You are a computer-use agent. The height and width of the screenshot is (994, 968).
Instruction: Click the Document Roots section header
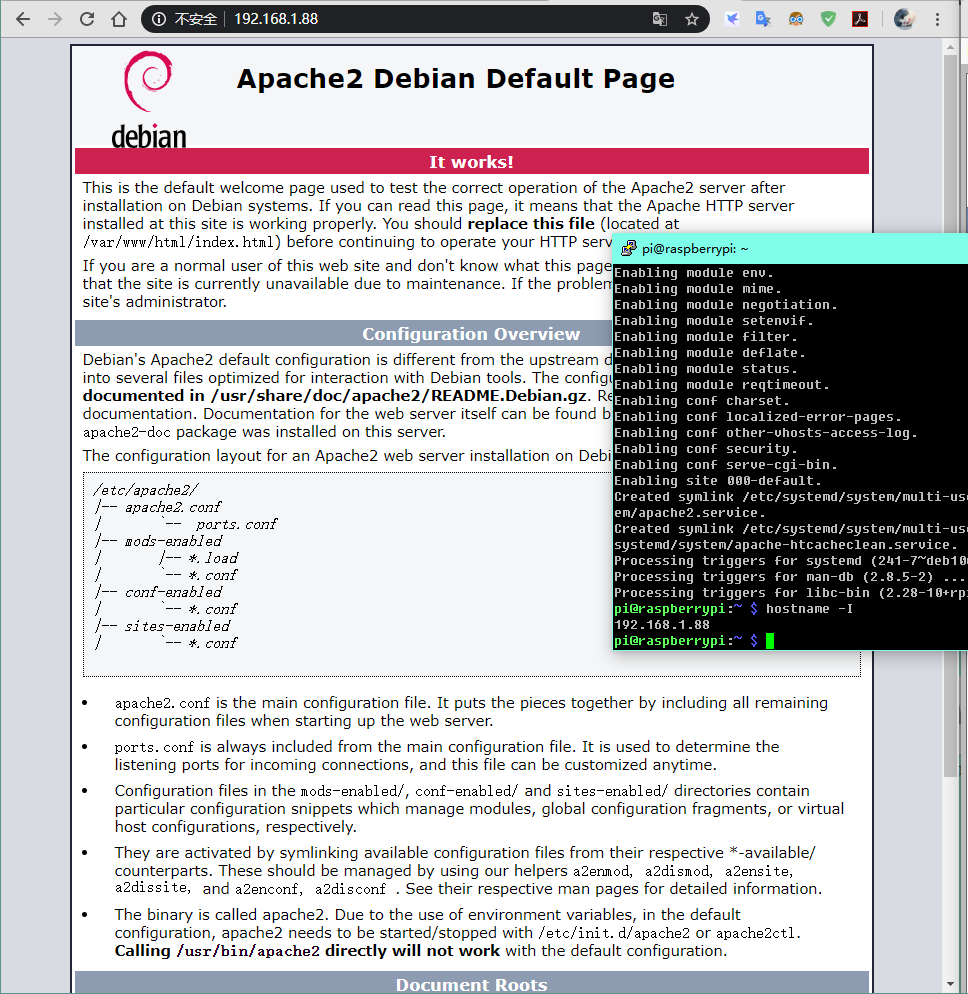tap(472, 984)
